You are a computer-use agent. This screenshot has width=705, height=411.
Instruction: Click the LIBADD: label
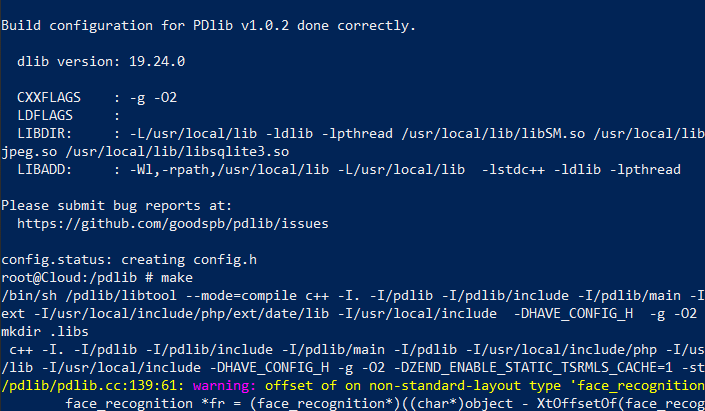tap(45, 170)
